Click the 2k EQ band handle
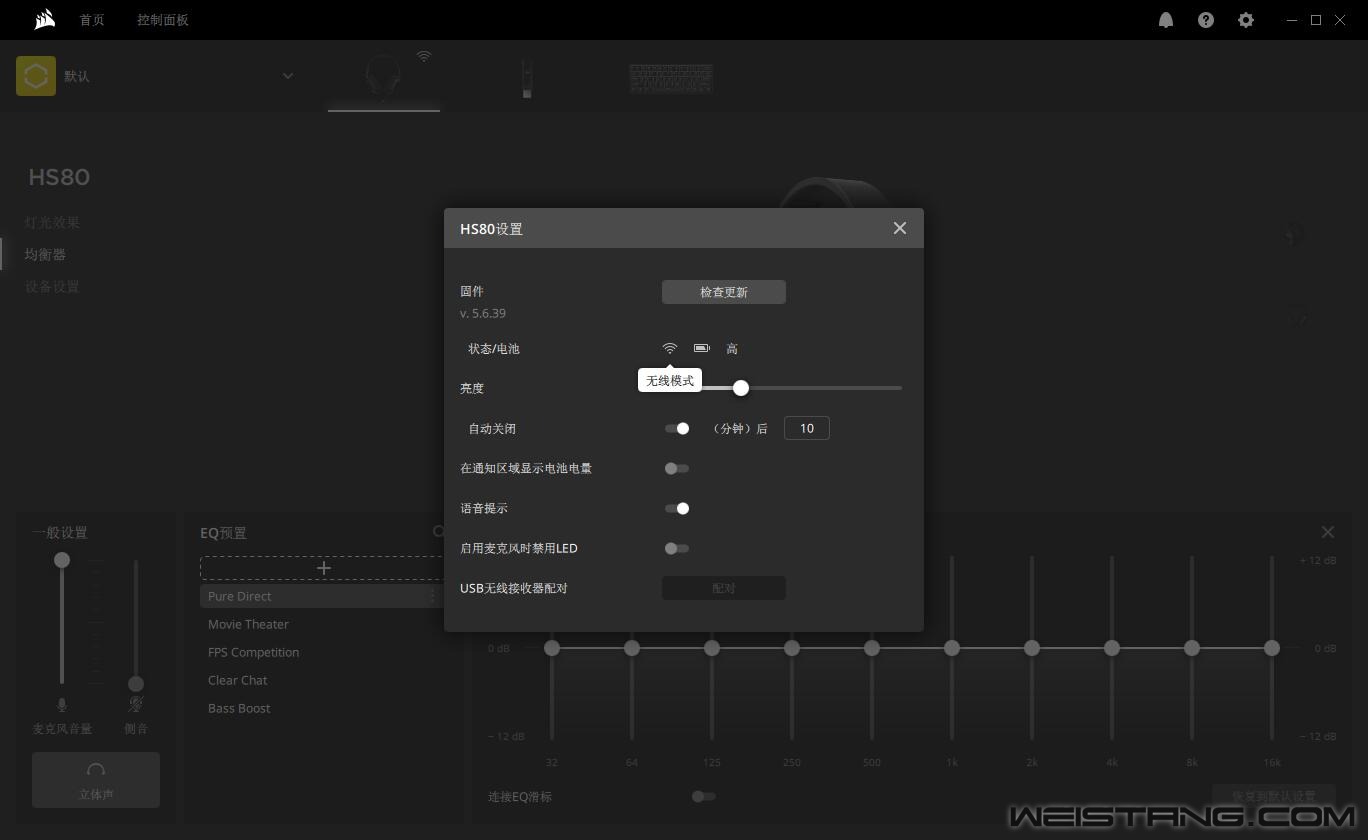Viewport: 1368px width, 840px height. (1032, 648)
